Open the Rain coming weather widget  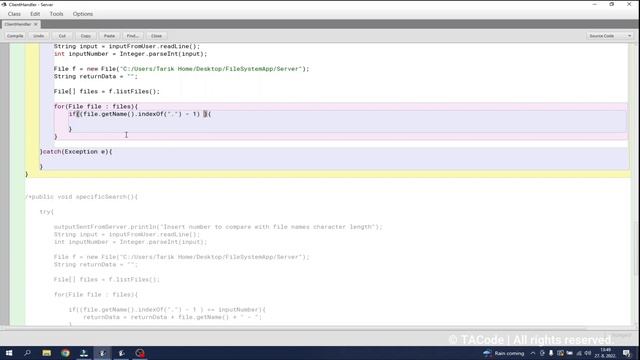[504, 353]
